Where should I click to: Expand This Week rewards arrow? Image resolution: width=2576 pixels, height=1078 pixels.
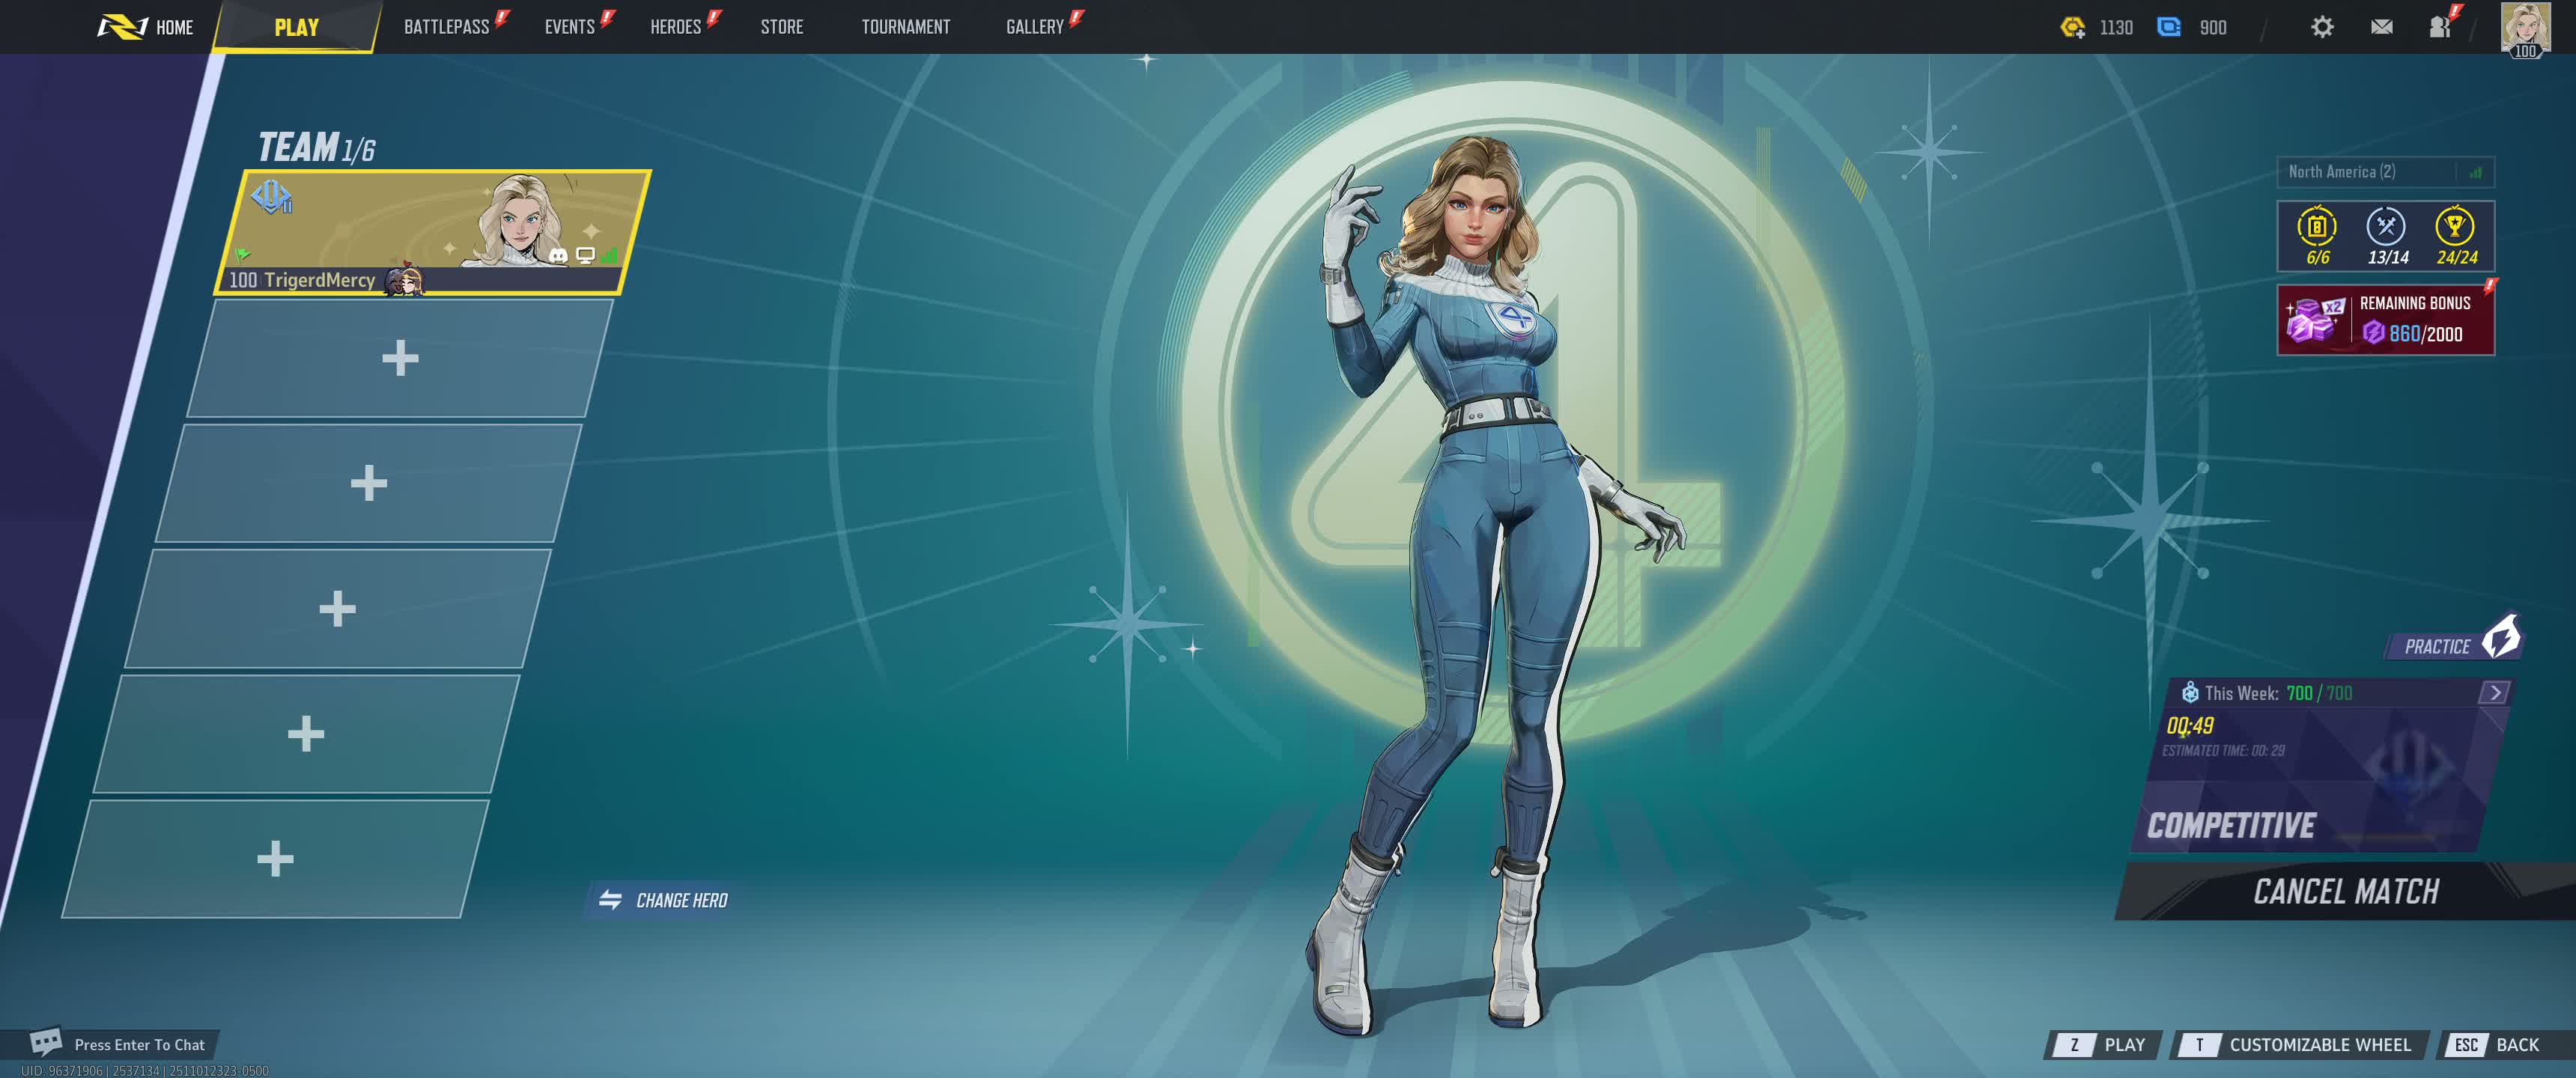coord(2494,693)
